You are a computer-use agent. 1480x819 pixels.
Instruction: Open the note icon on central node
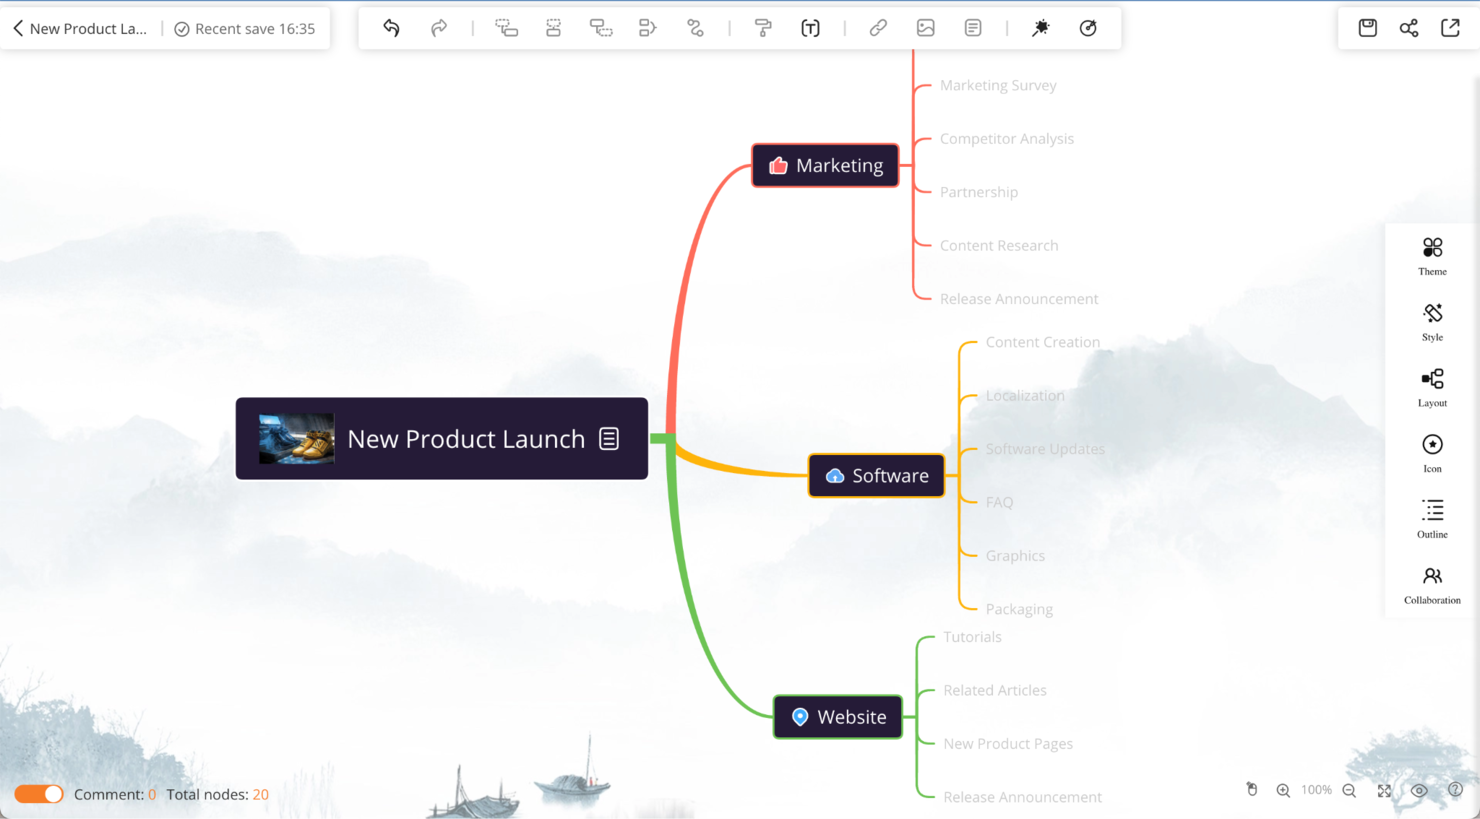click(609, 438)
